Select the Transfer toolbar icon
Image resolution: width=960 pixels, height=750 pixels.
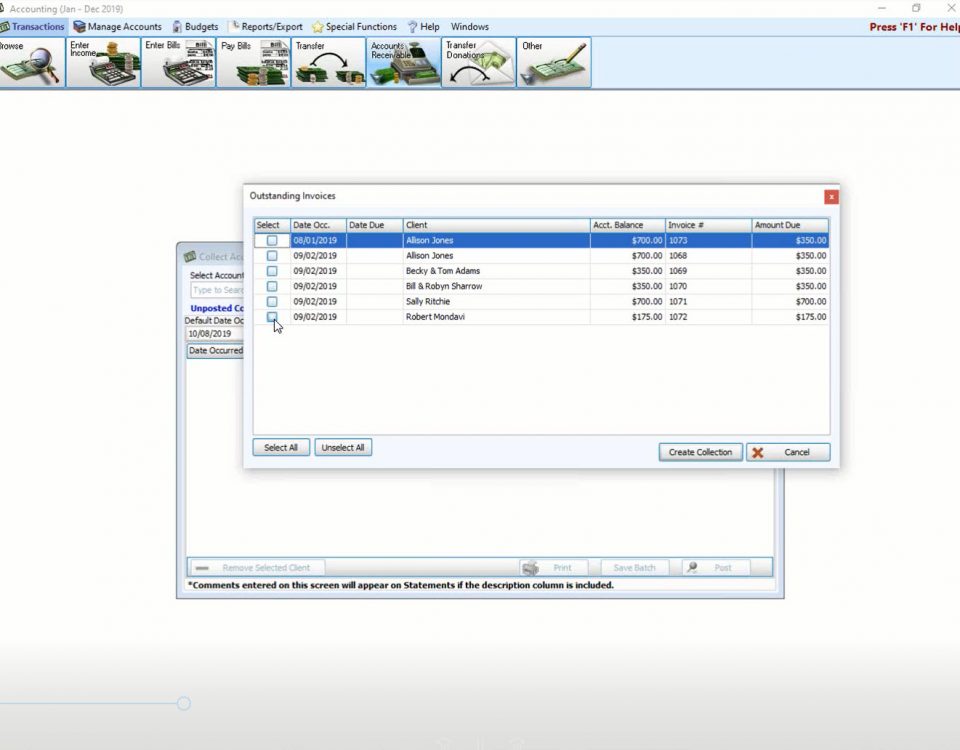[328, 63]
